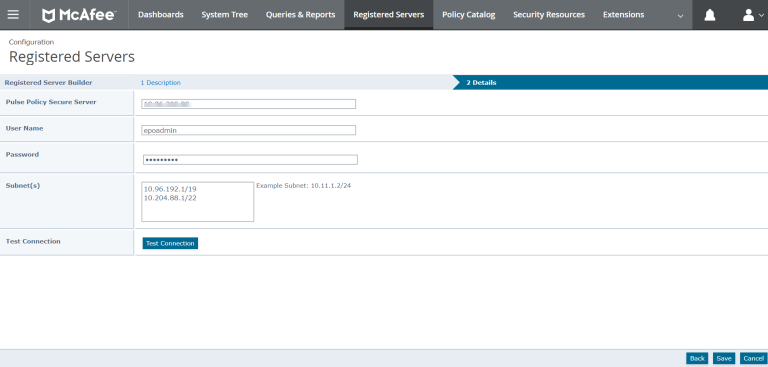Click the Test Connection button
The image size is (768, 367).
[x=170, y=244]
